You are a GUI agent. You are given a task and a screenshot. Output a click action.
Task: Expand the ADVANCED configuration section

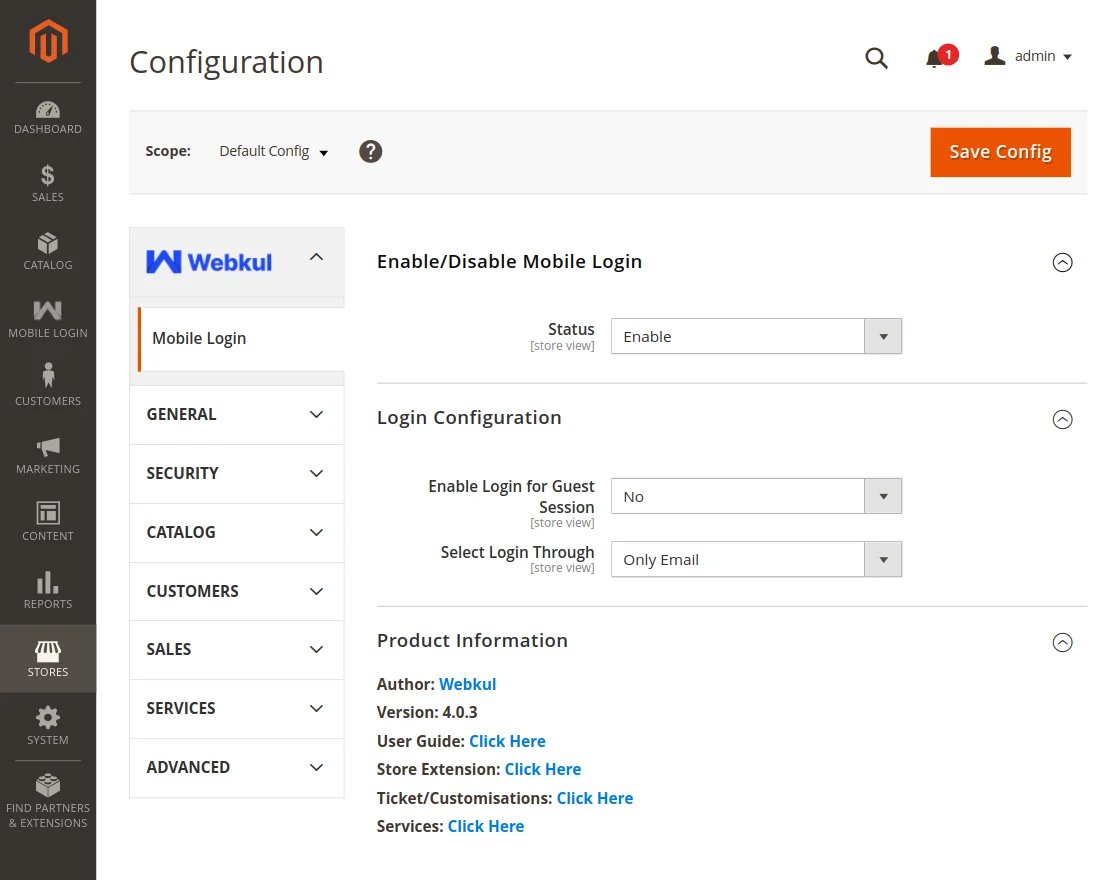click(x=236, y=767)
